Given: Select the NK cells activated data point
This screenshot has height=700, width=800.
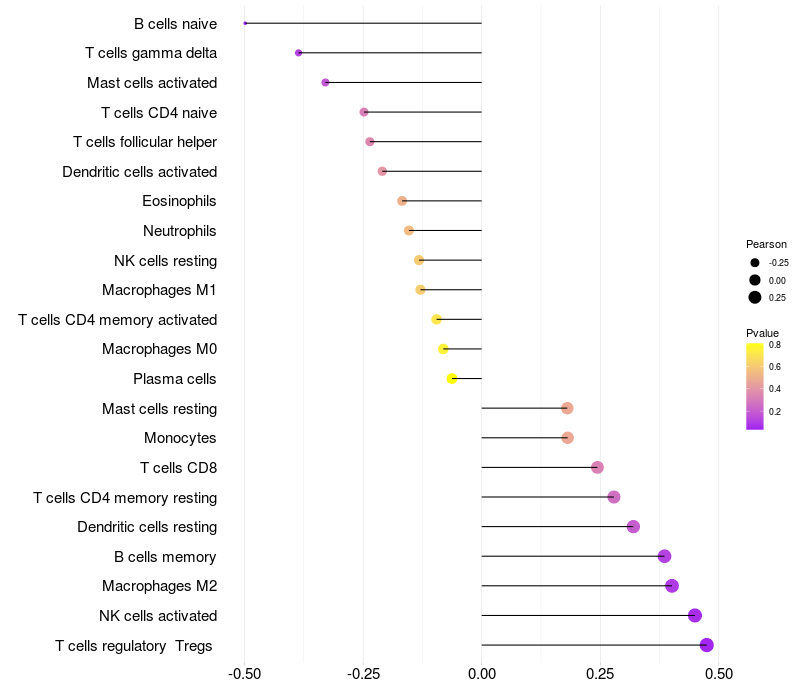Looking at the screenshot, I should tap(695, 615).
